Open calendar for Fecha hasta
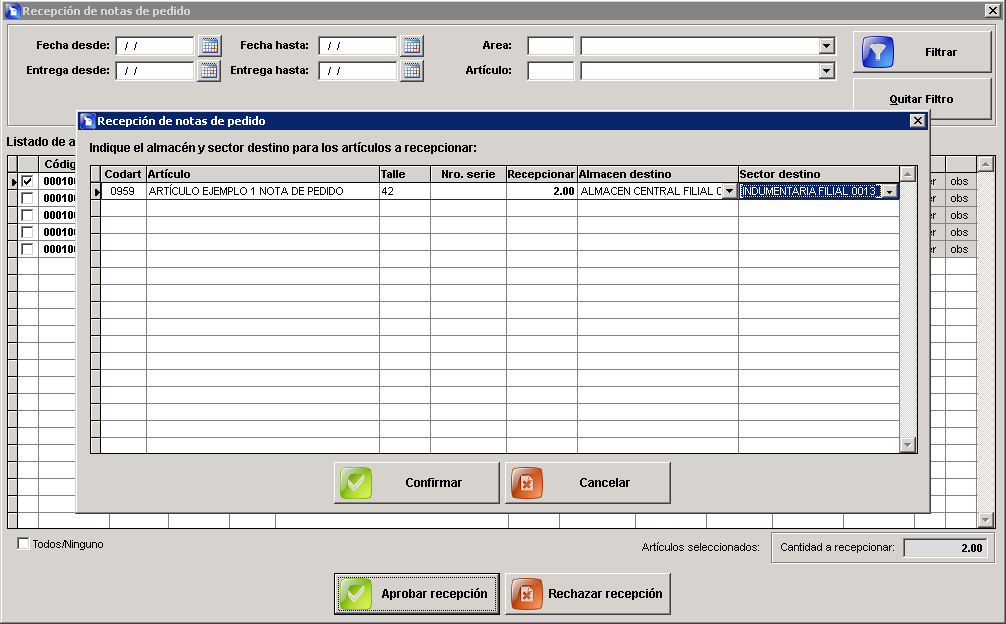The image size is (1006, 624). (412, 46)
